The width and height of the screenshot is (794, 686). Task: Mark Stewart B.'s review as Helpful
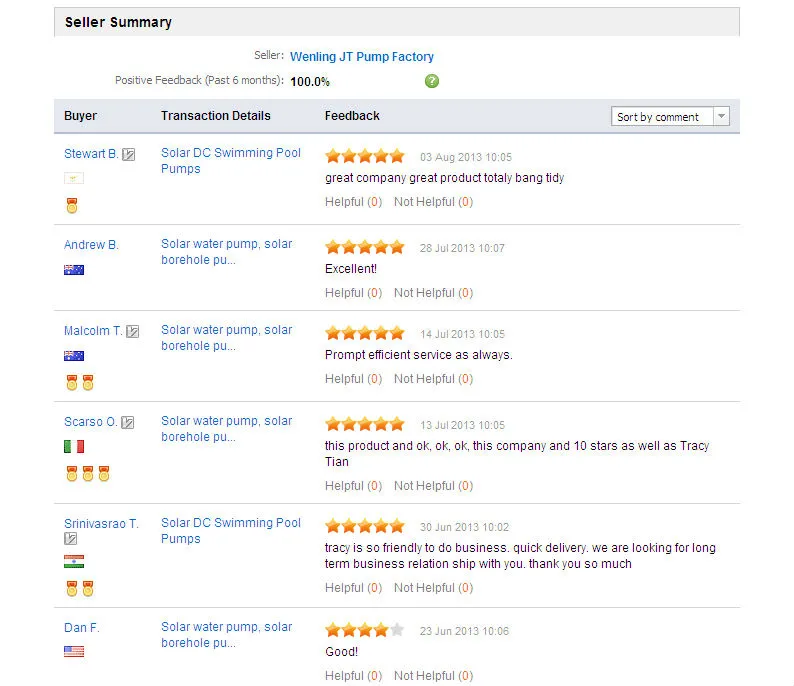coord(353,202)
